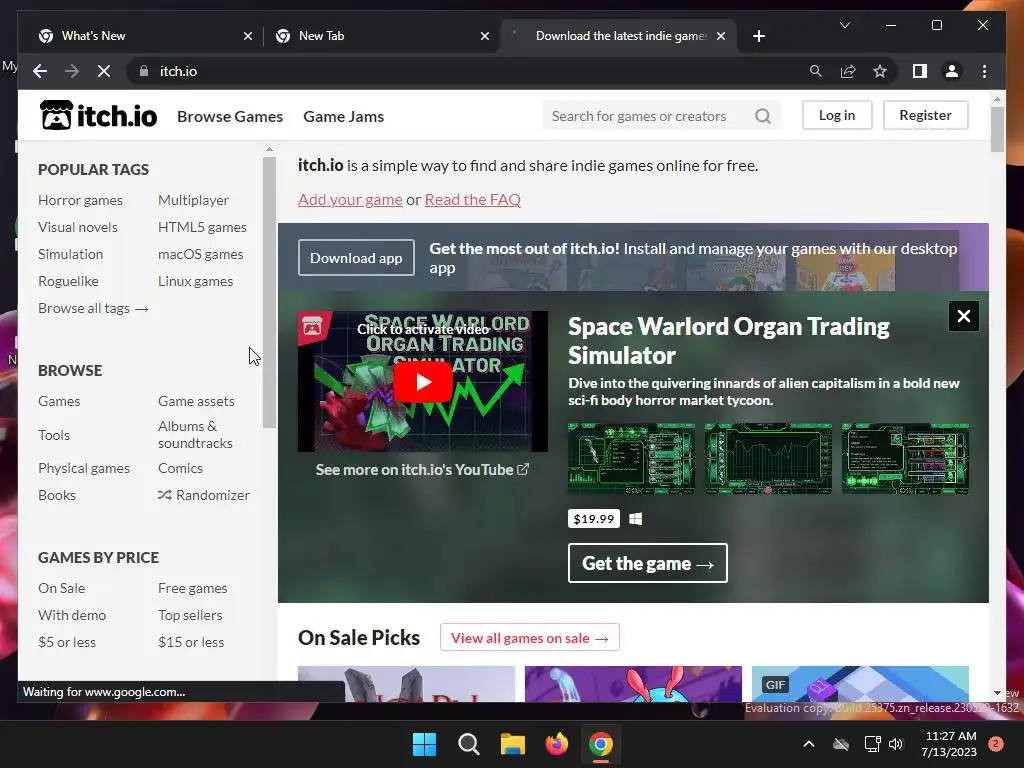Open Chrome zoom search icon in address bar
The image size is (1024, 768).
[815, 71]
